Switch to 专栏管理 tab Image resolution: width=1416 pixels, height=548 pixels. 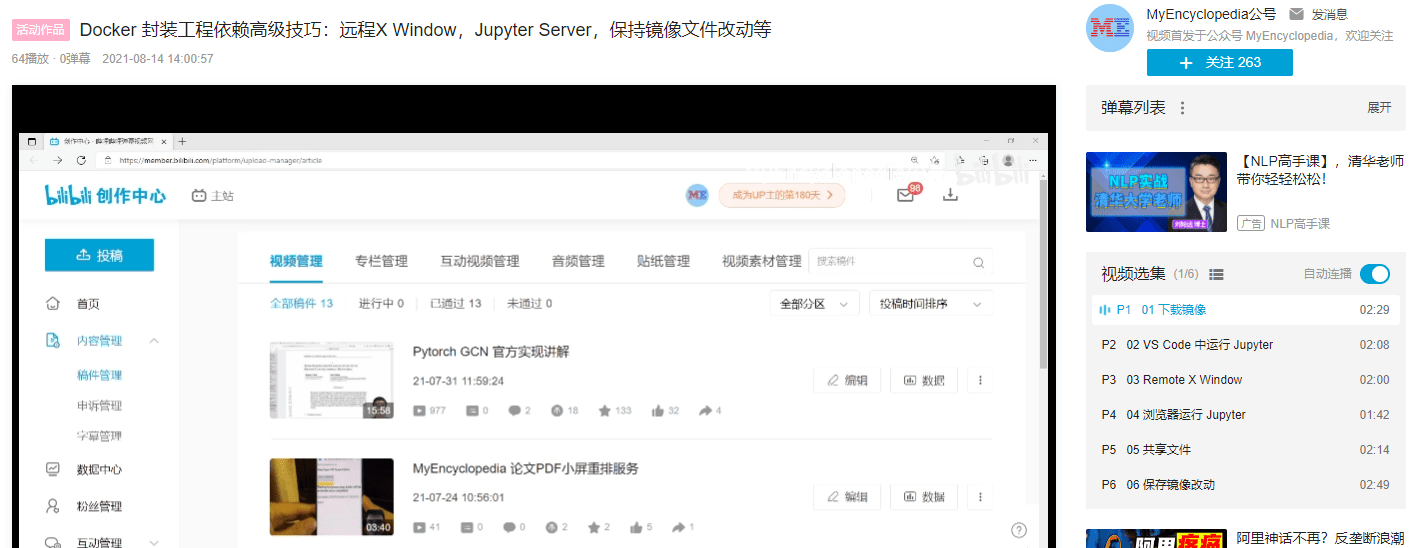[x=381, y=261]
